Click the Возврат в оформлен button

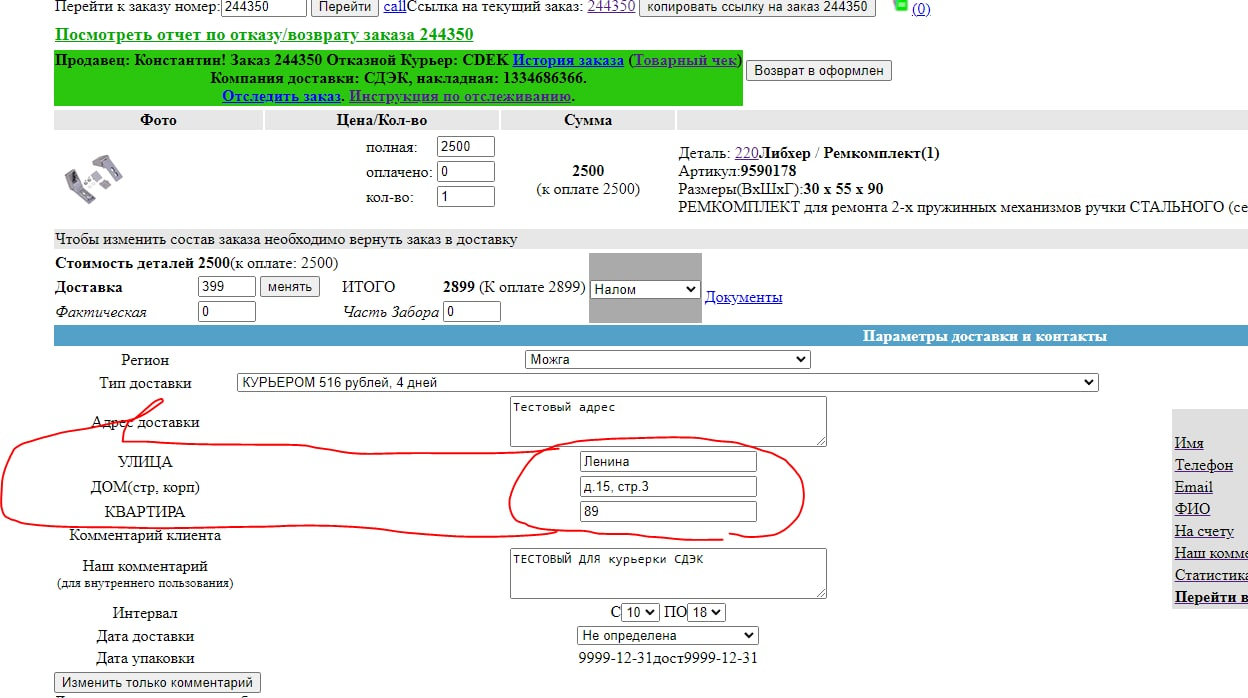point(818,71)
